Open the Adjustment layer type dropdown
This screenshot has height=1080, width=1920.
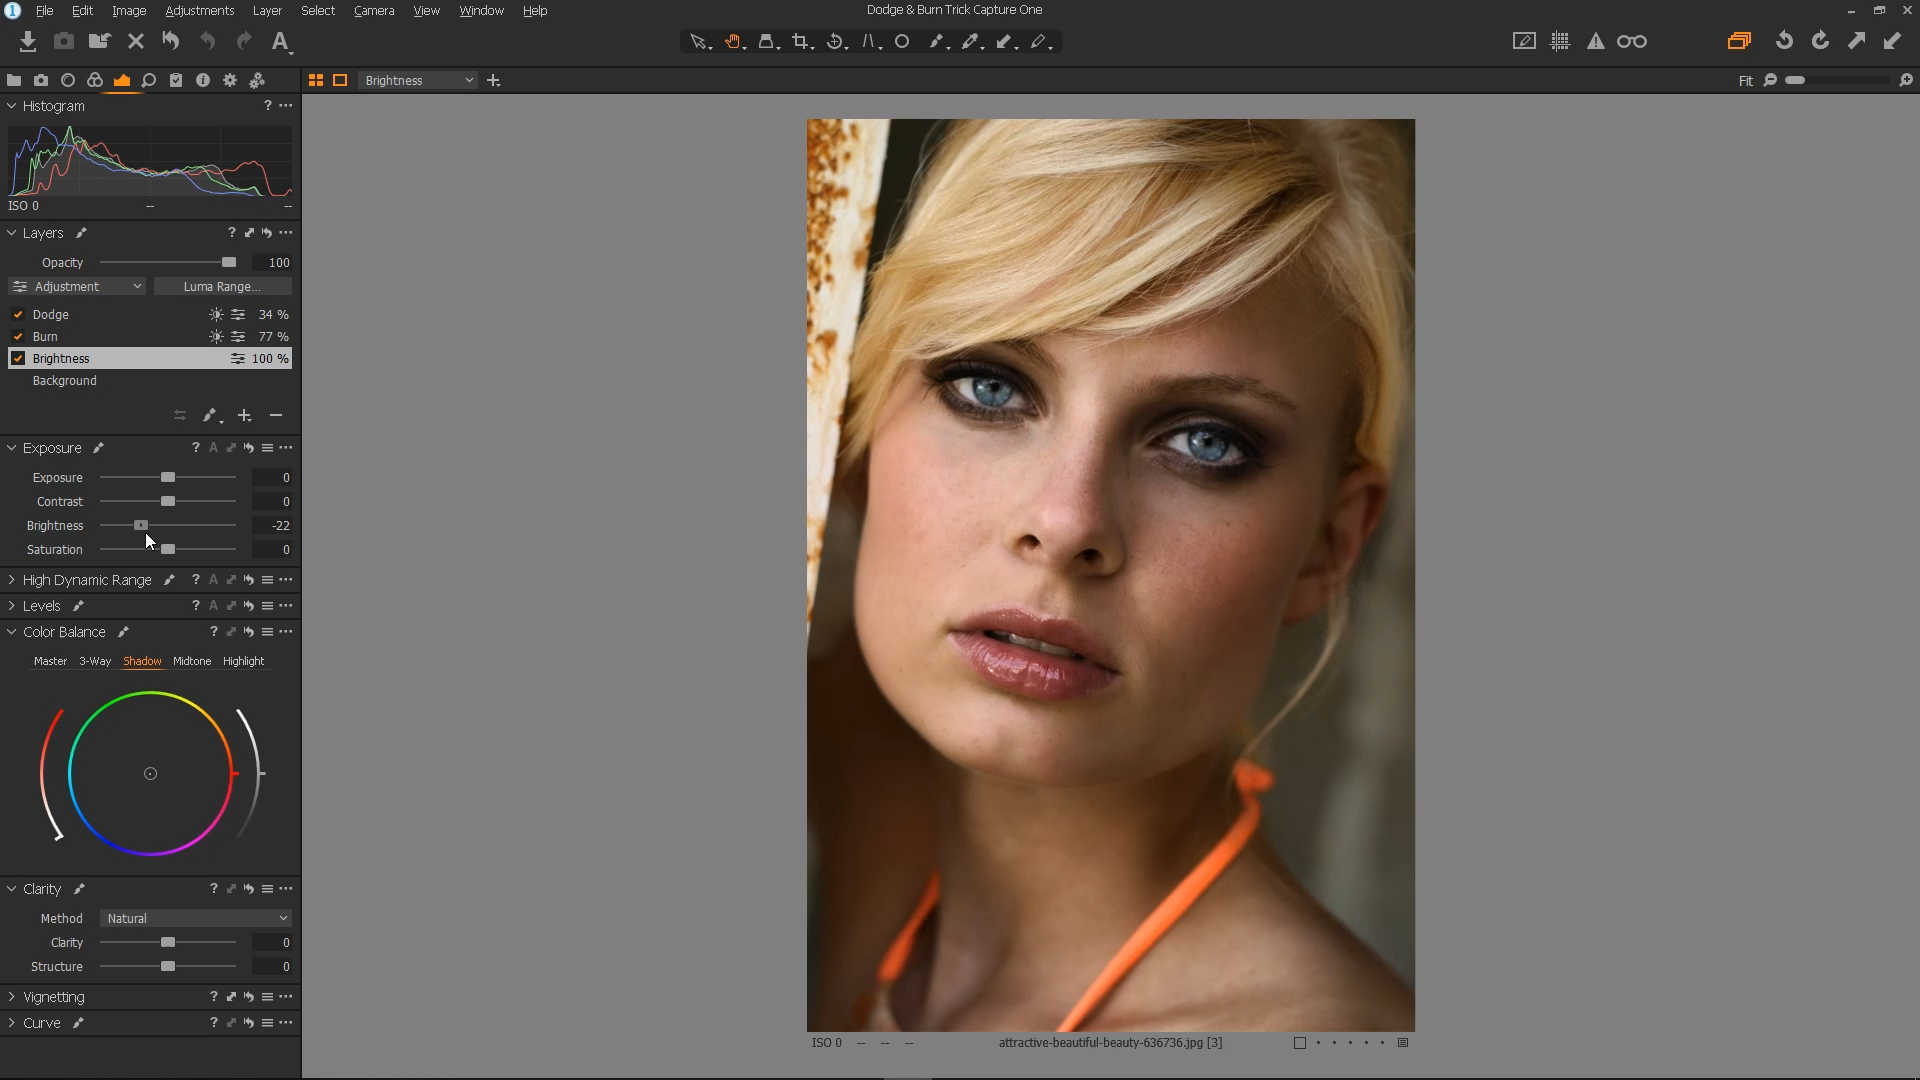(x=77, y=286)
